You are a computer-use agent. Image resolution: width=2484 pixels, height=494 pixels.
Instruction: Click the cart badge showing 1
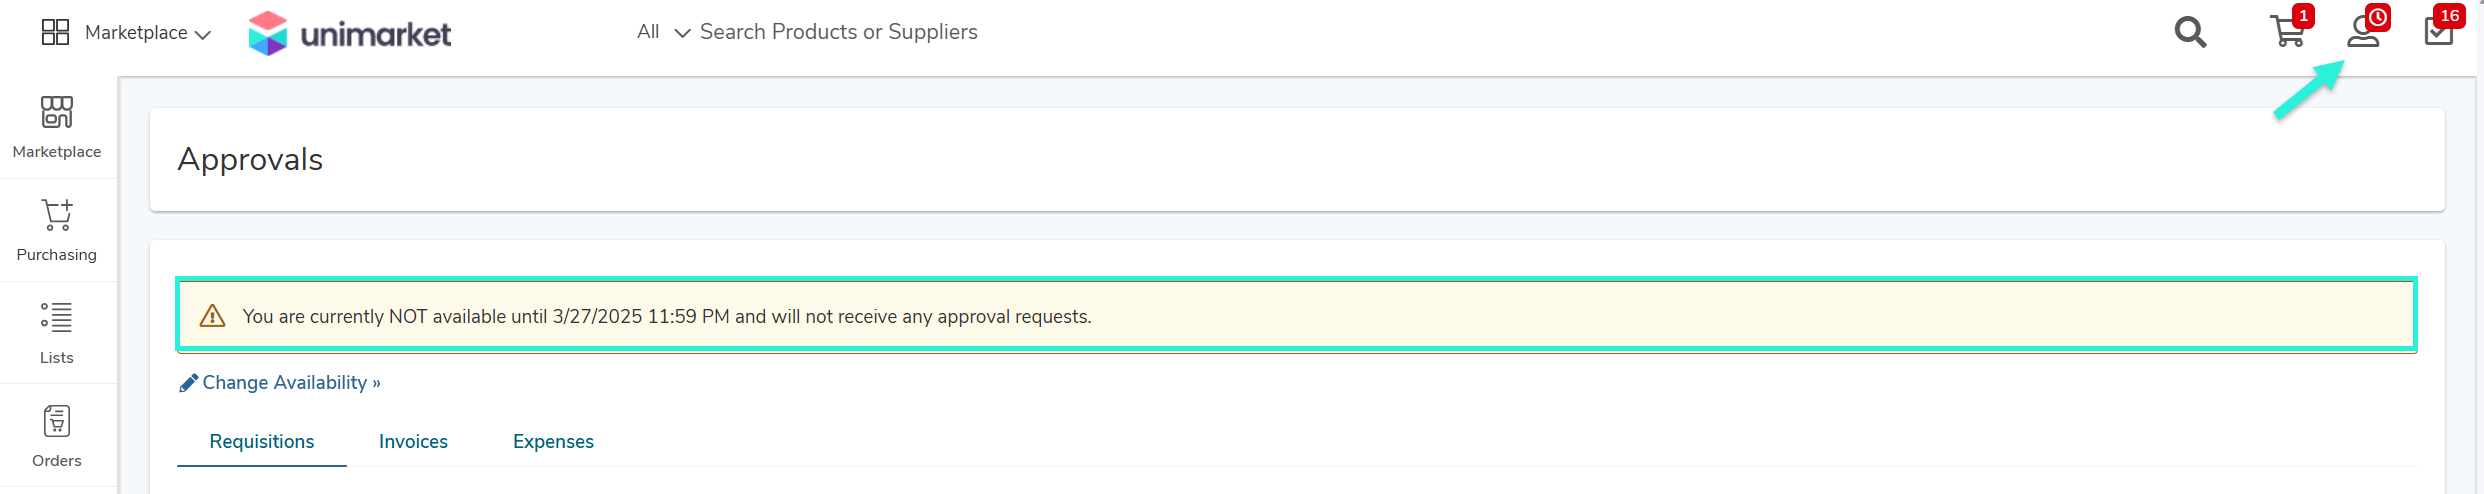(2304, 16)
